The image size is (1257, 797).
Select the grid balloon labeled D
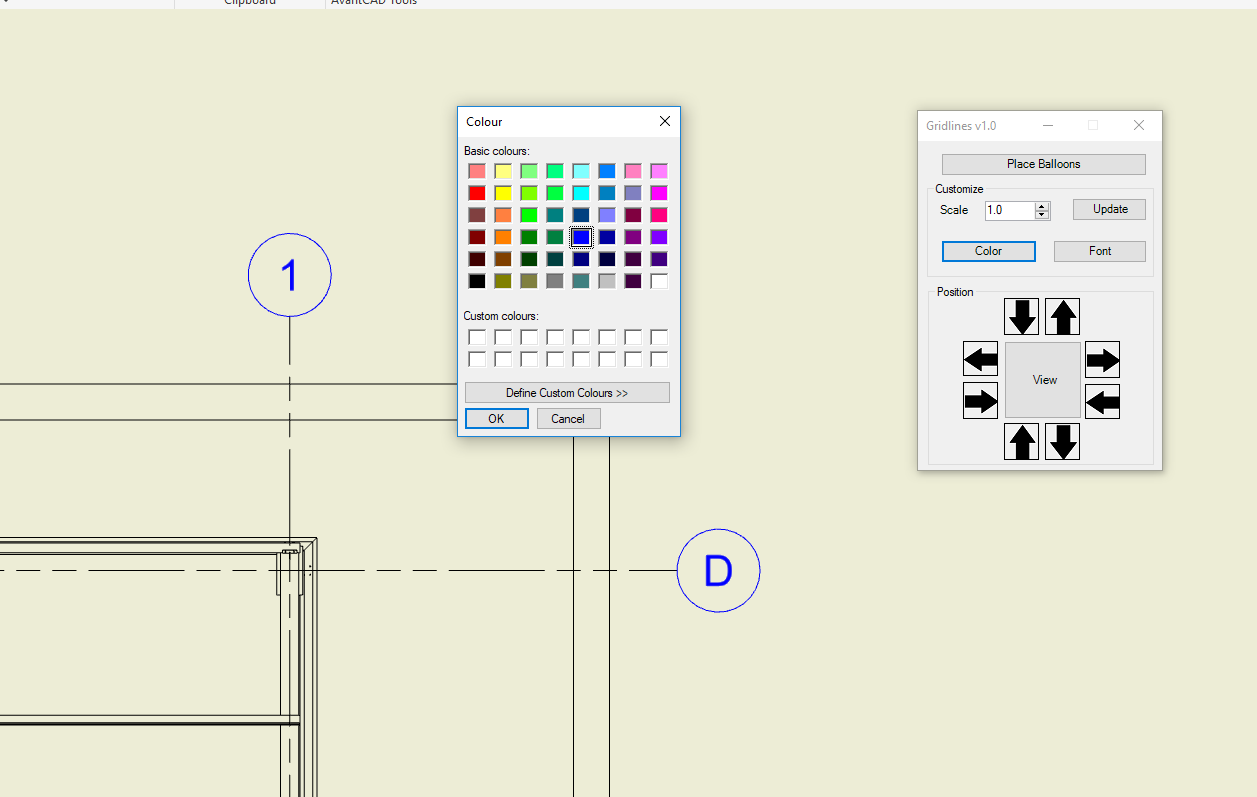click(718, 571)
